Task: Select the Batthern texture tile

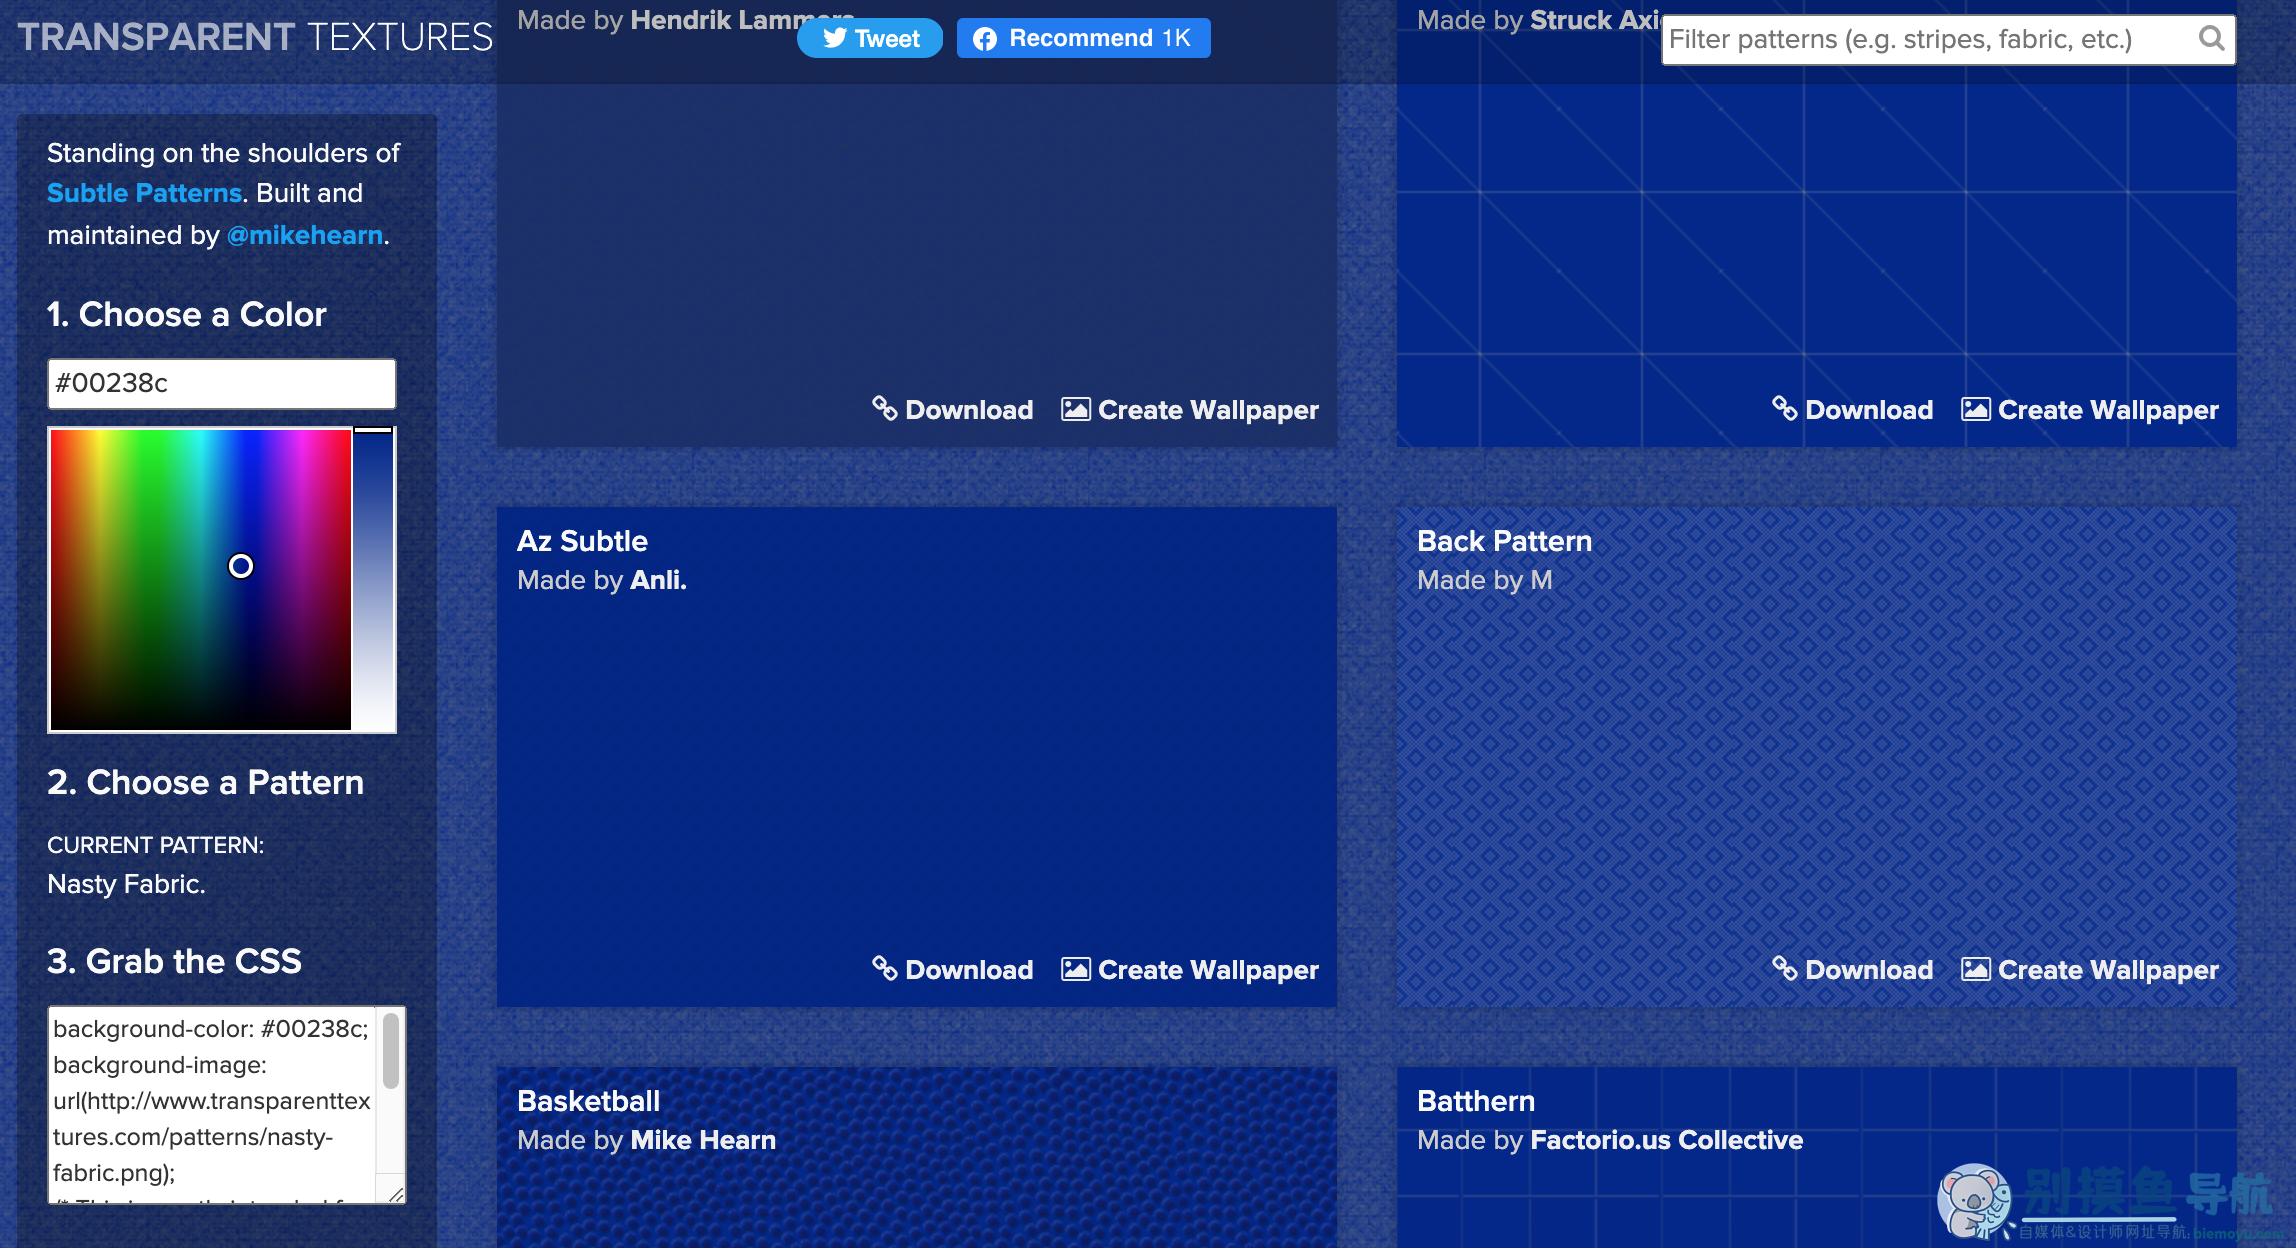Action: [x=1817, y=1157]
